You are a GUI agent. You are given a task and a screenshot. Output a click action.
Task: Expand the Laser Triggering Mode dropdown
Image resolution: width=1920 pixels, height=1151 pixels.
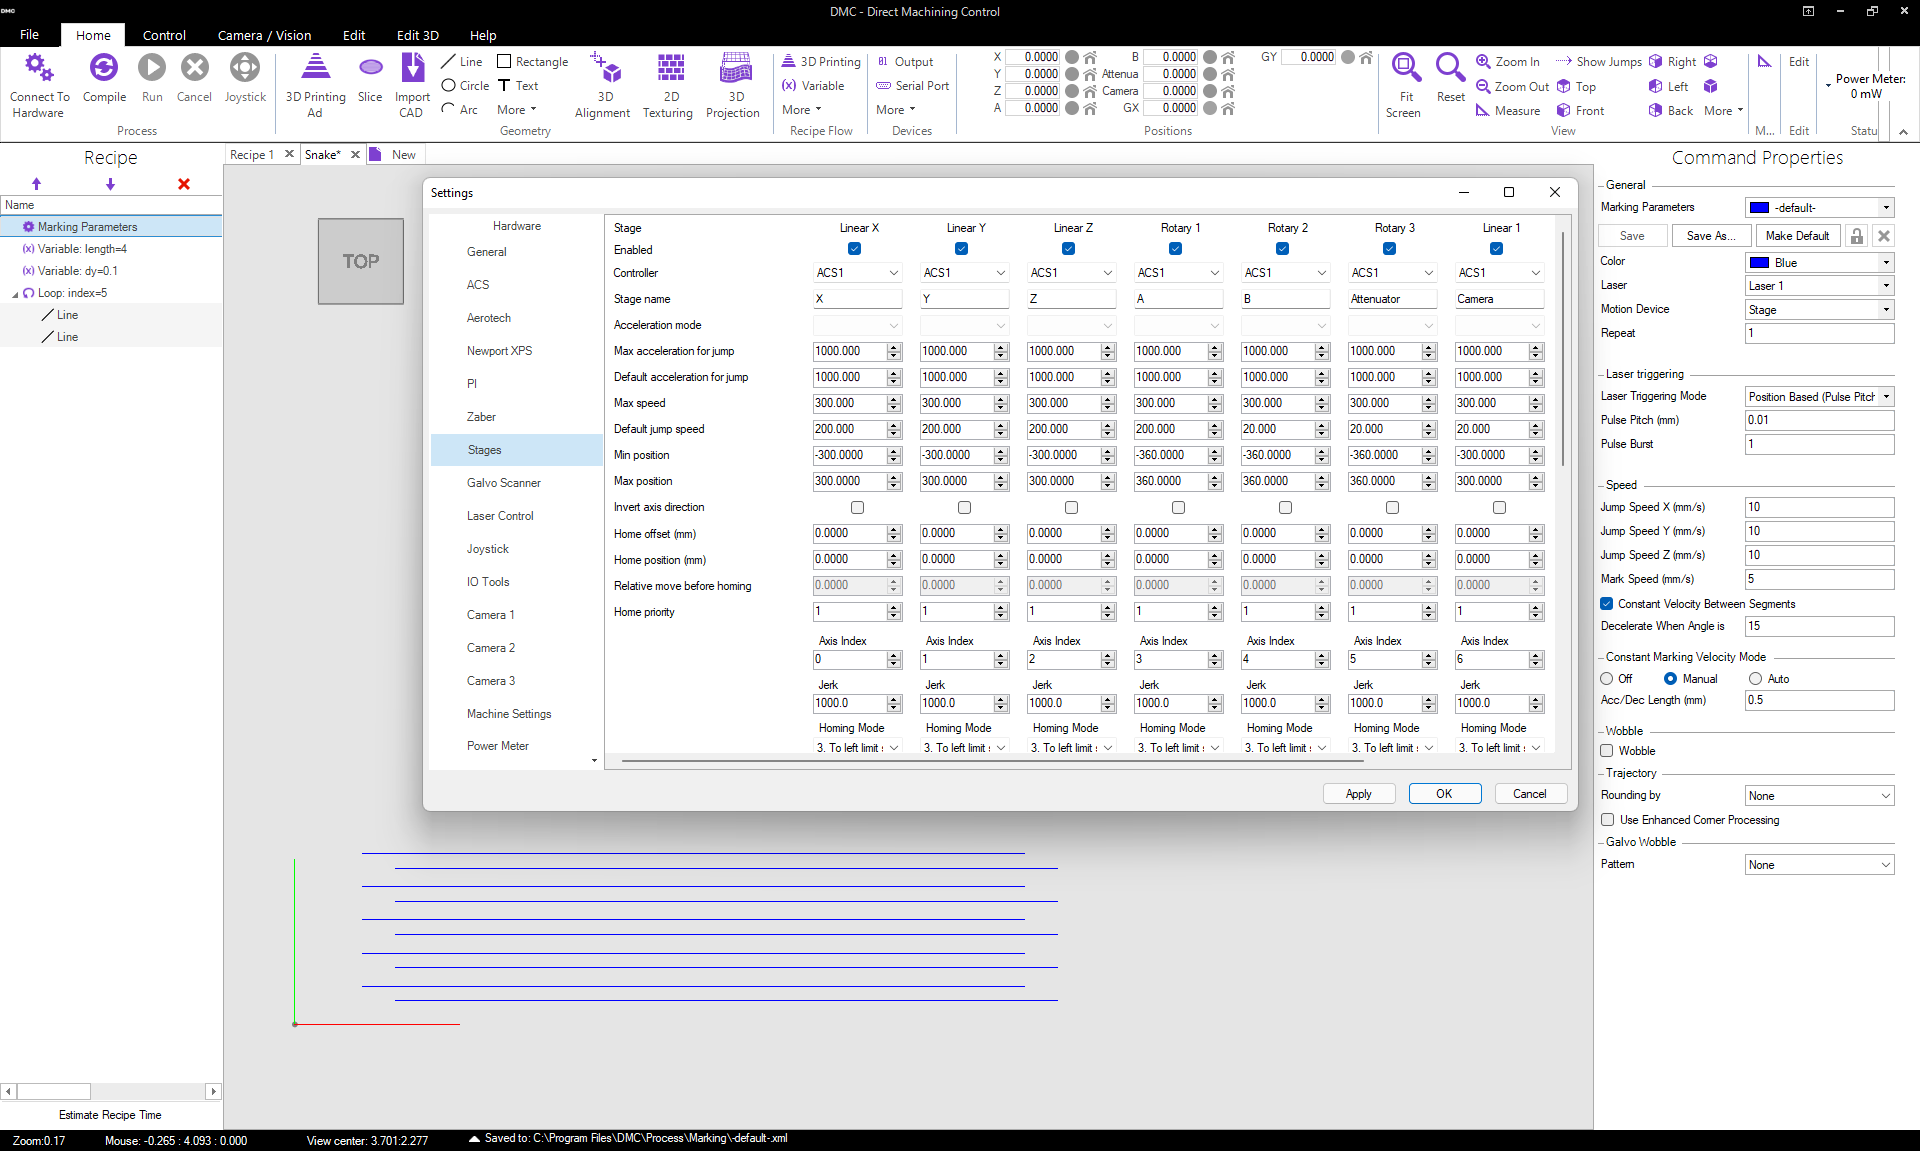pyautogui.click(x=1886, y=397)
